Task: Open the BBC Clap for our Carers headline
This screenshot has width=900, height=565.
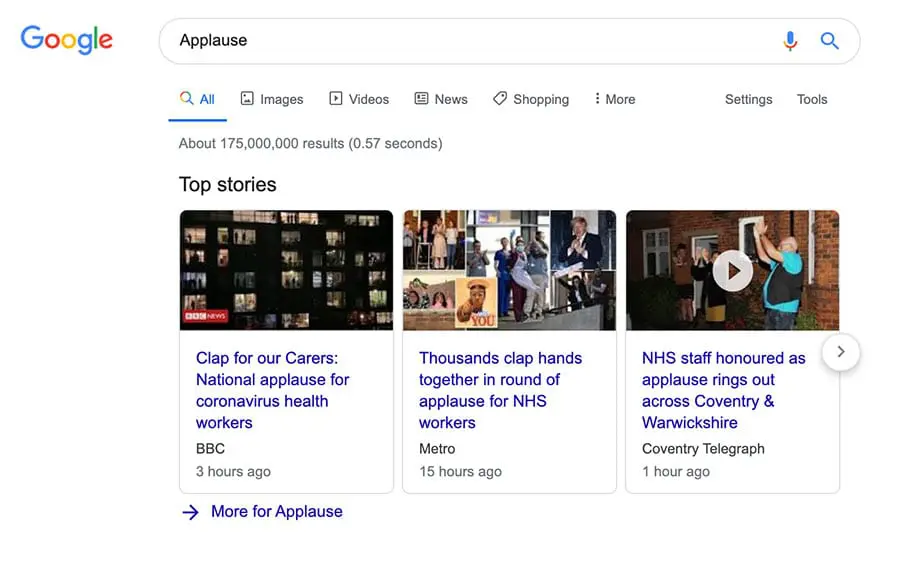Action: [x=272, y=390]
